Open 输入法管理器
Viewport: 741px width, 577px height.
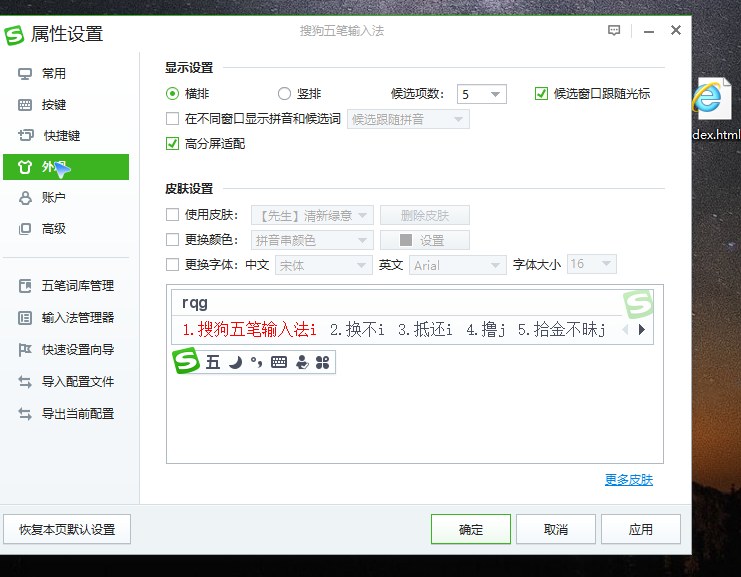pyautogui.click(x=66, y=318)
